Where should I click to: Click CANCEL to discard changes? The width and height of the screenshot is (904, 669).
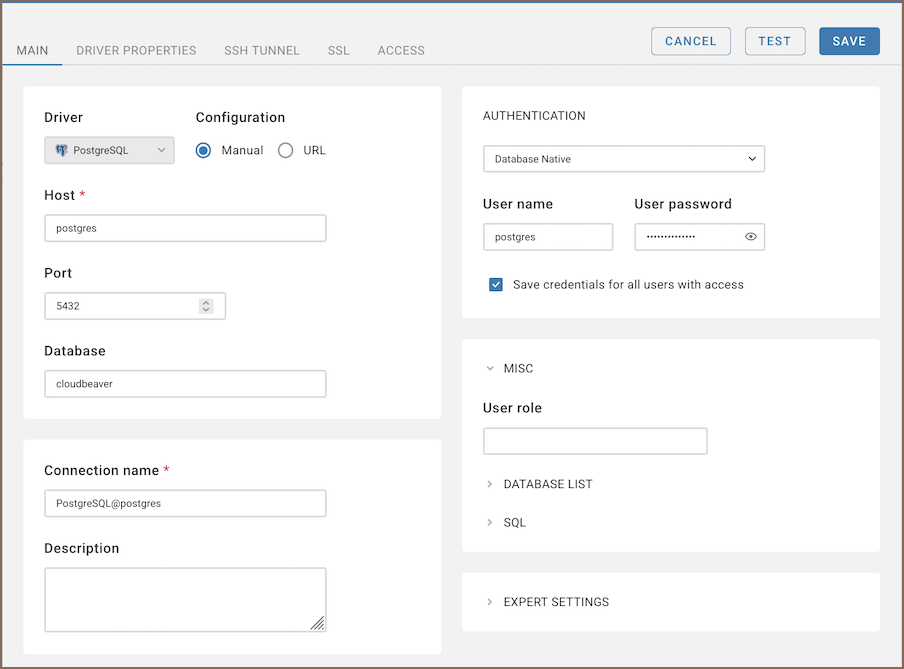691,41
